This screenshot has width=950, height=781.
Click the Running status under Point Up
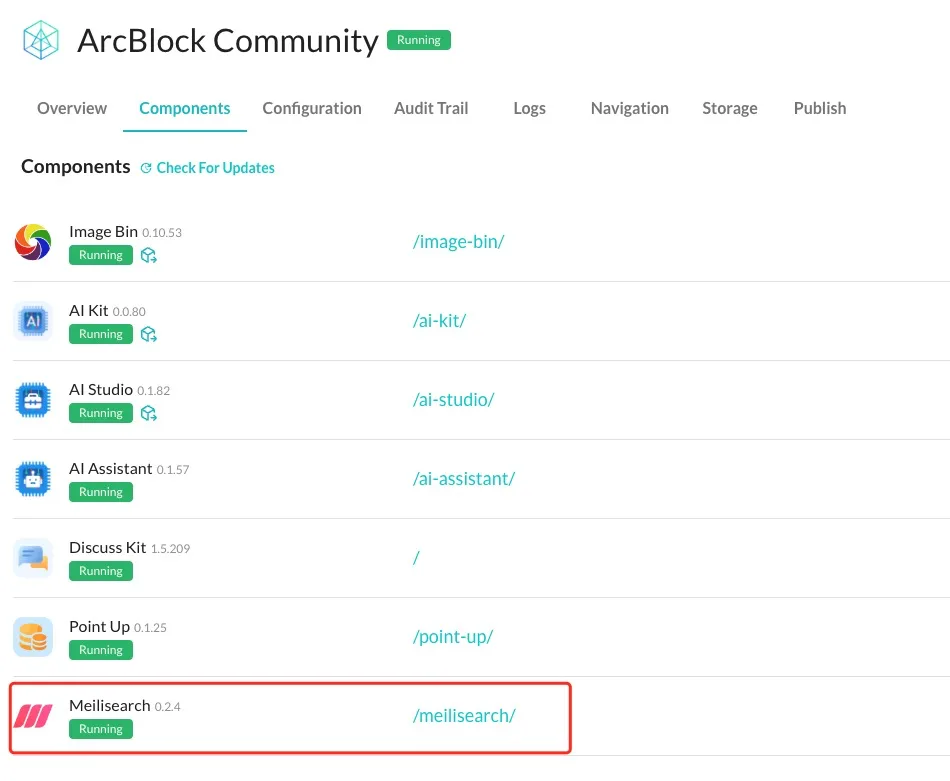tap(101, 650)
